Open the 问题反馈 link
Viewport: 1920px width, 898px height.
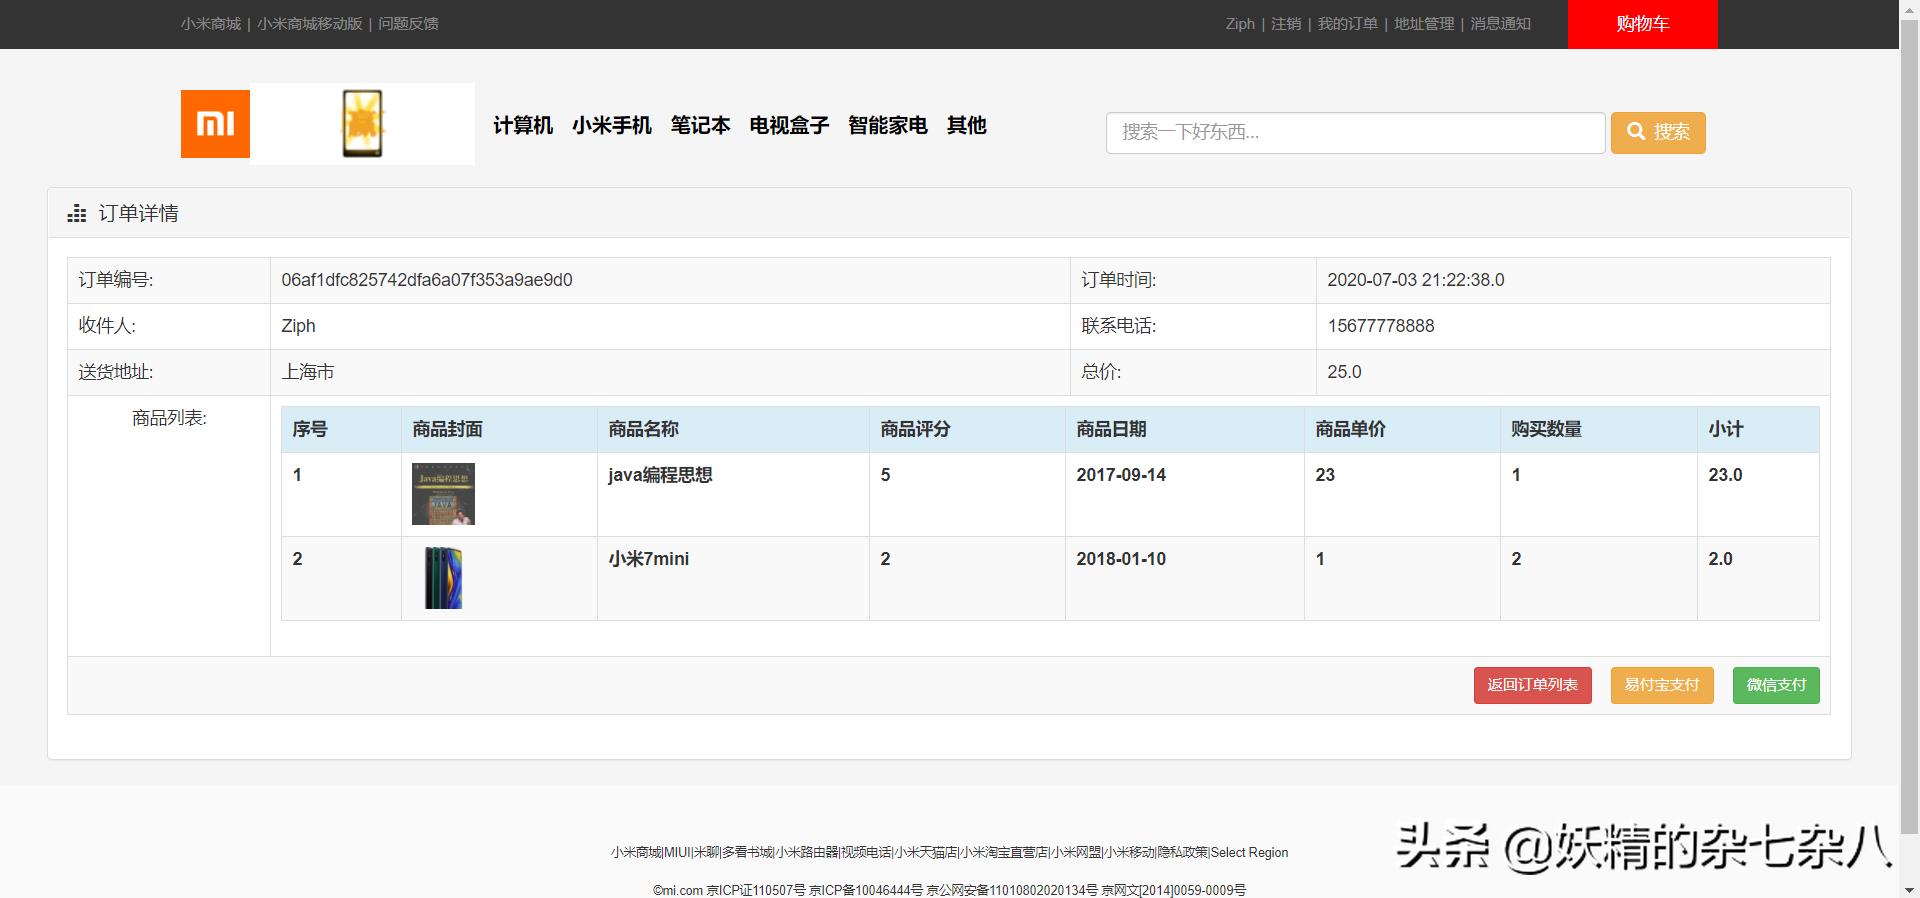click(x=408, y=24)
